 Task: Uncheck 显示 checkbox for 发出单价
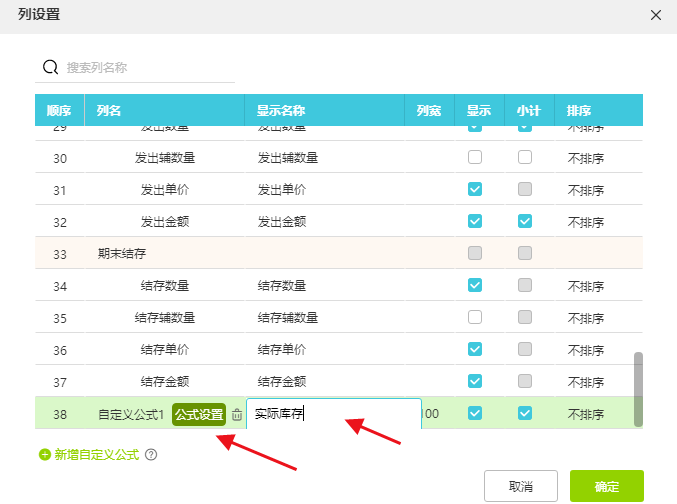pyautogui.click(x=475, y=189)
